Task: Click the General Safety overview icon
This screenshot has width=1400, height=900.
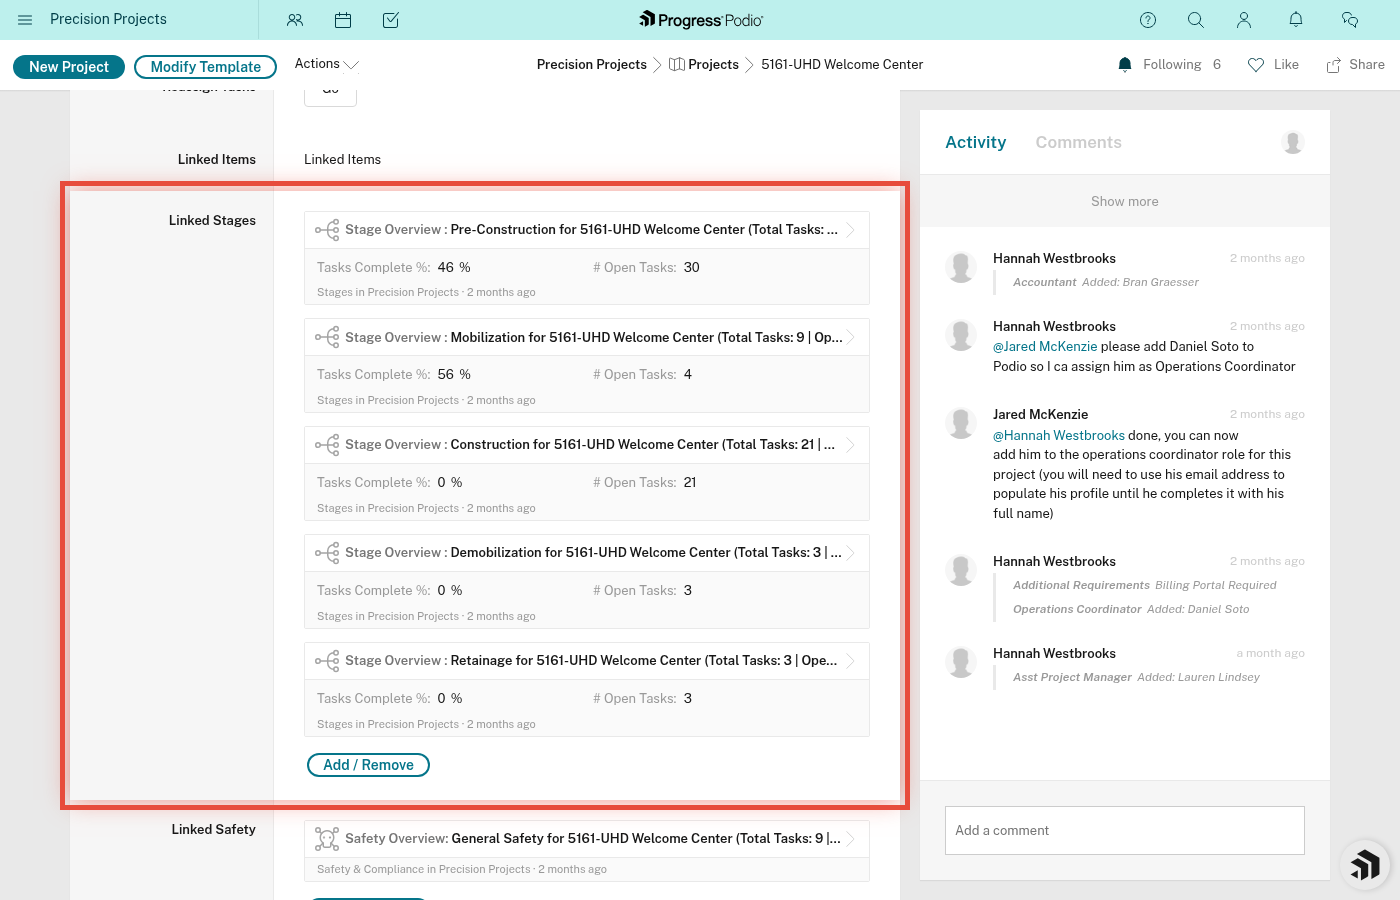Action: click(327, 839)
